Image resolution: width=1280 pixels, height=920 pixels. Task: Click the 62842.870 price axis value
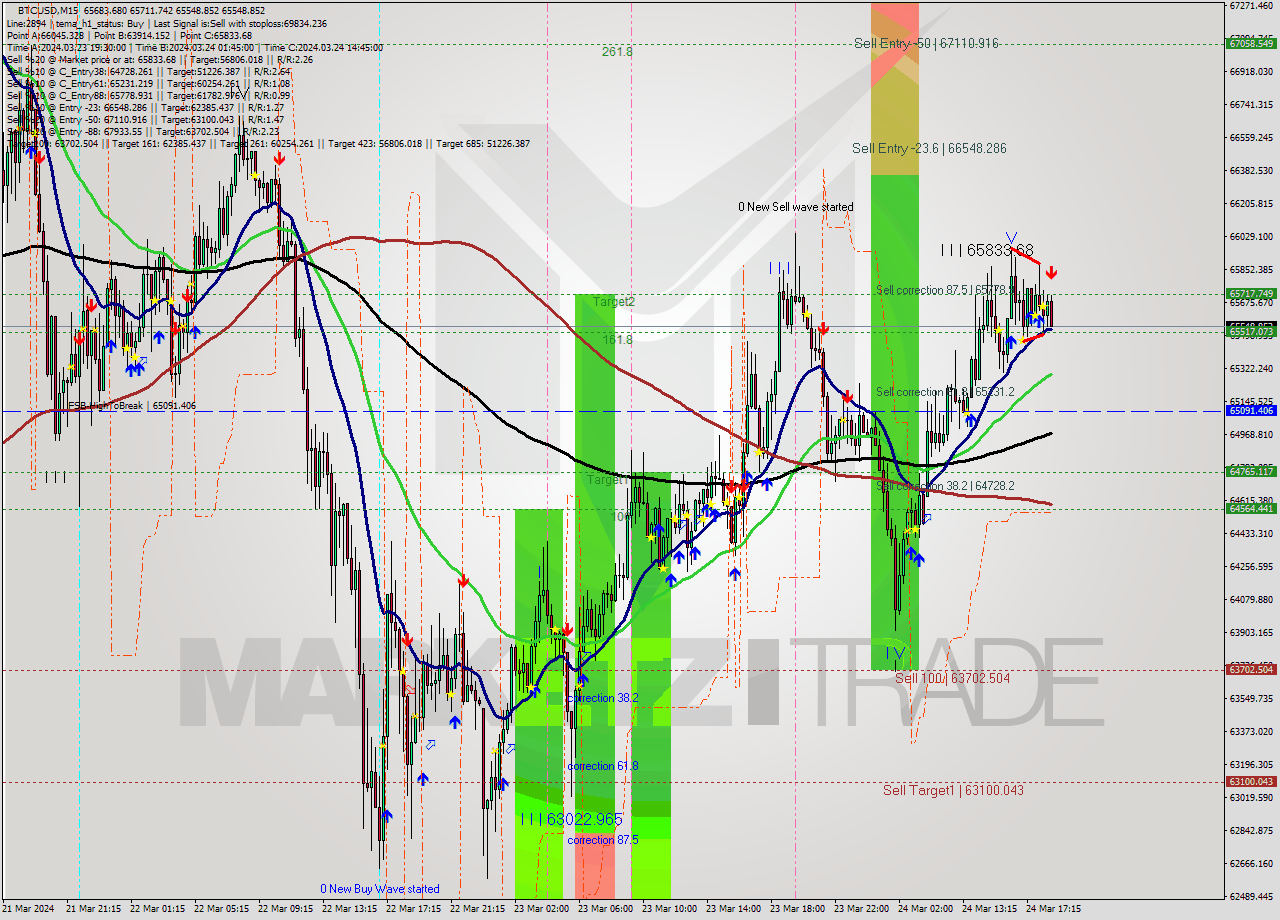pyautogui.click(x=1250, y=831)
